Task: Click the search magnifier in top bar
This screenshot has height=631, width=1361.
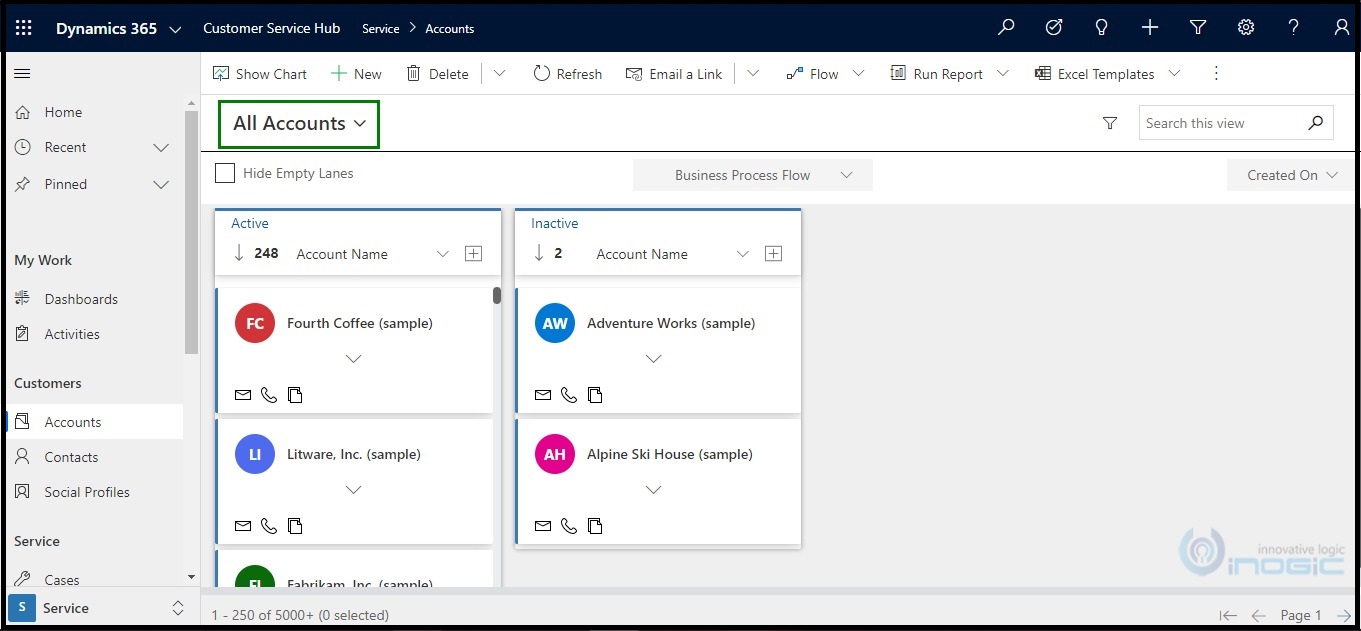Action: pos(1006,28)
